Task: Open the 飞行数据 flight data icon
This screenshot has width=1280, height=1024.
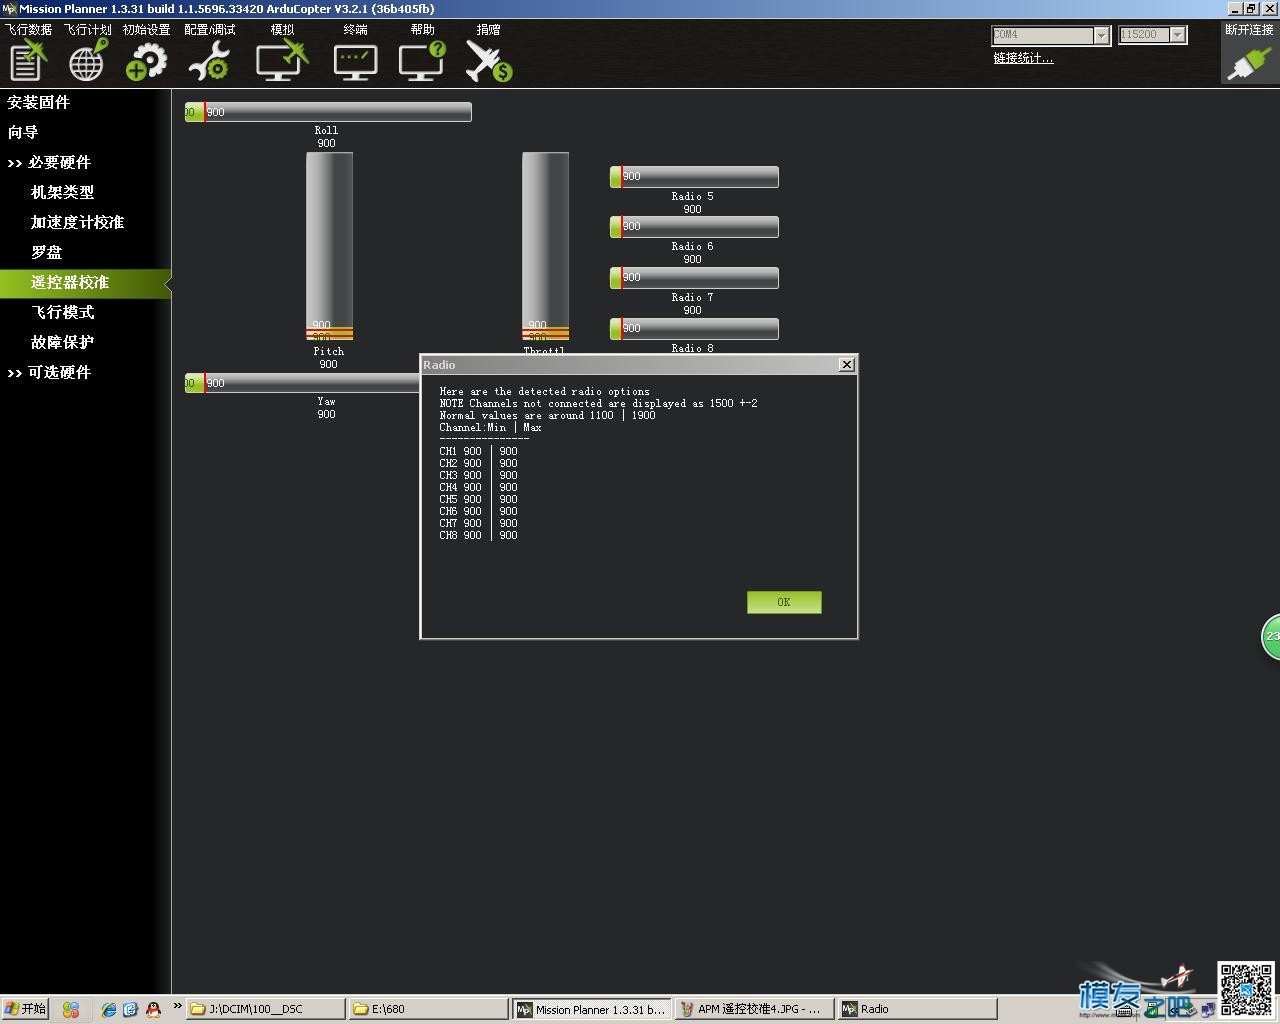Action: (28, 60)
